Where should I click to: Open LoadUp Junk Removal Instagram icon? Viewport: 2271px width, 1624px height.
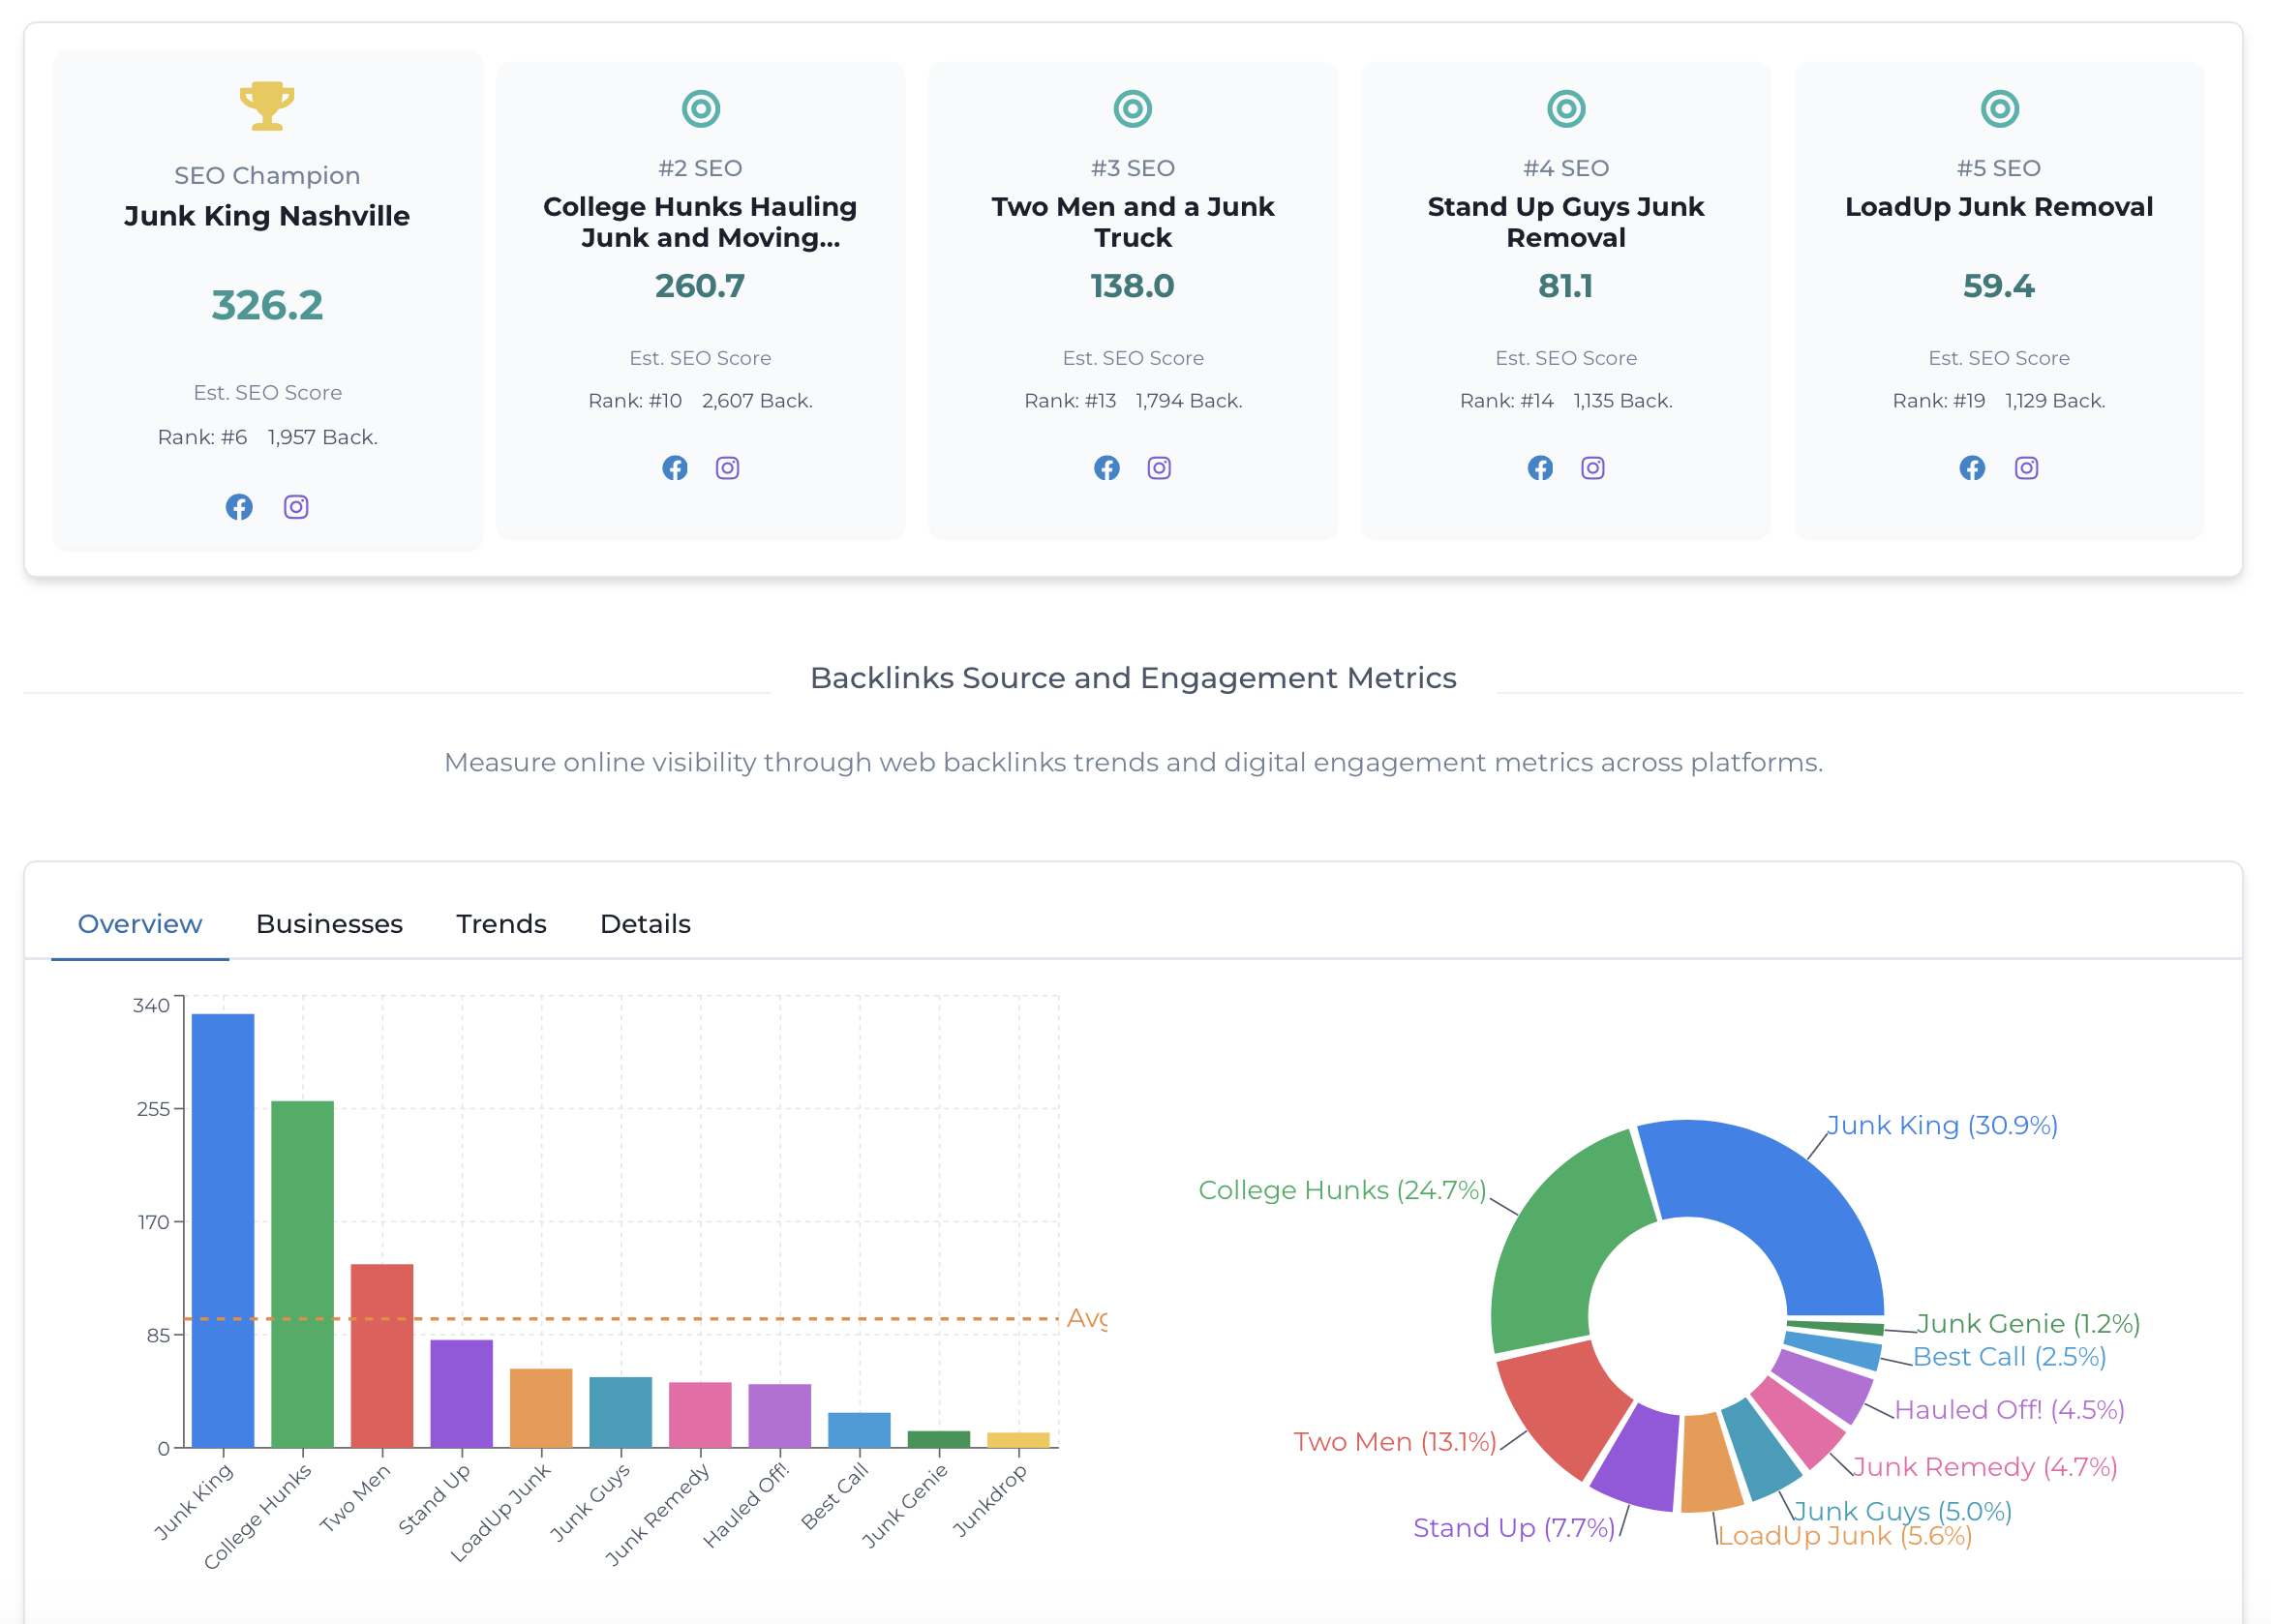pos(2026,468)
